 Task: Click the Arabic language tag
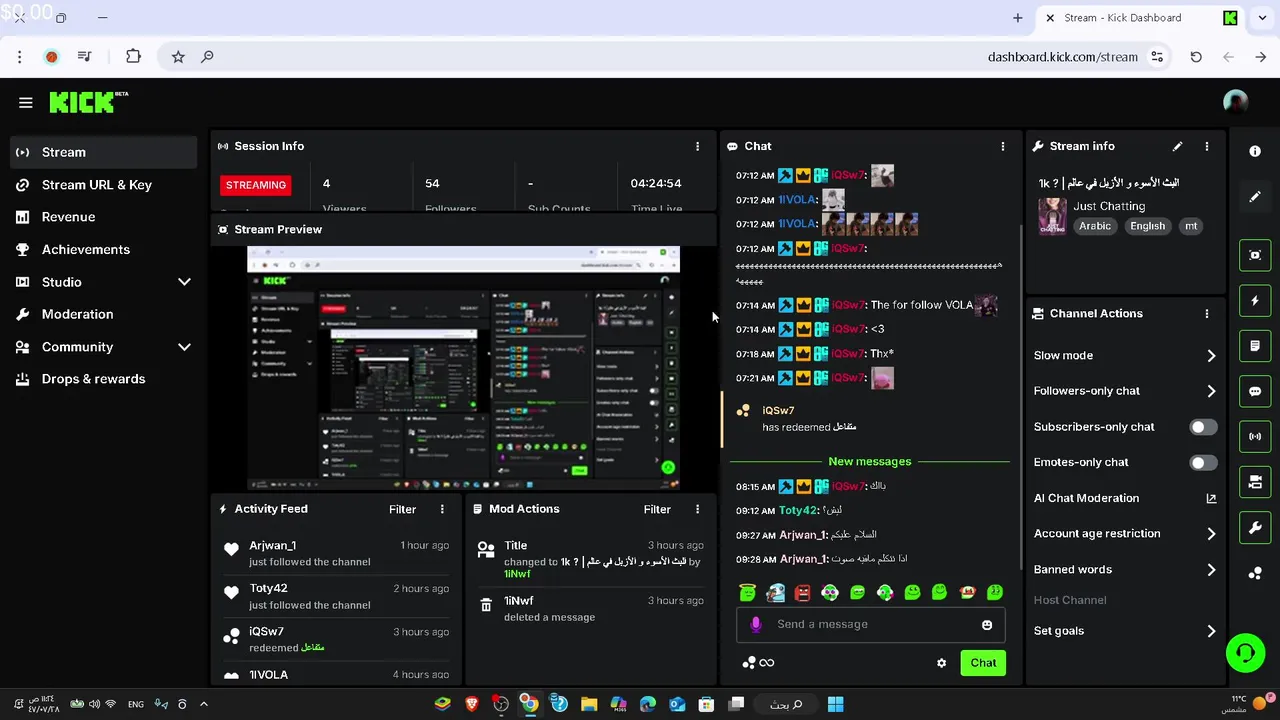[x=1095, y=226]
